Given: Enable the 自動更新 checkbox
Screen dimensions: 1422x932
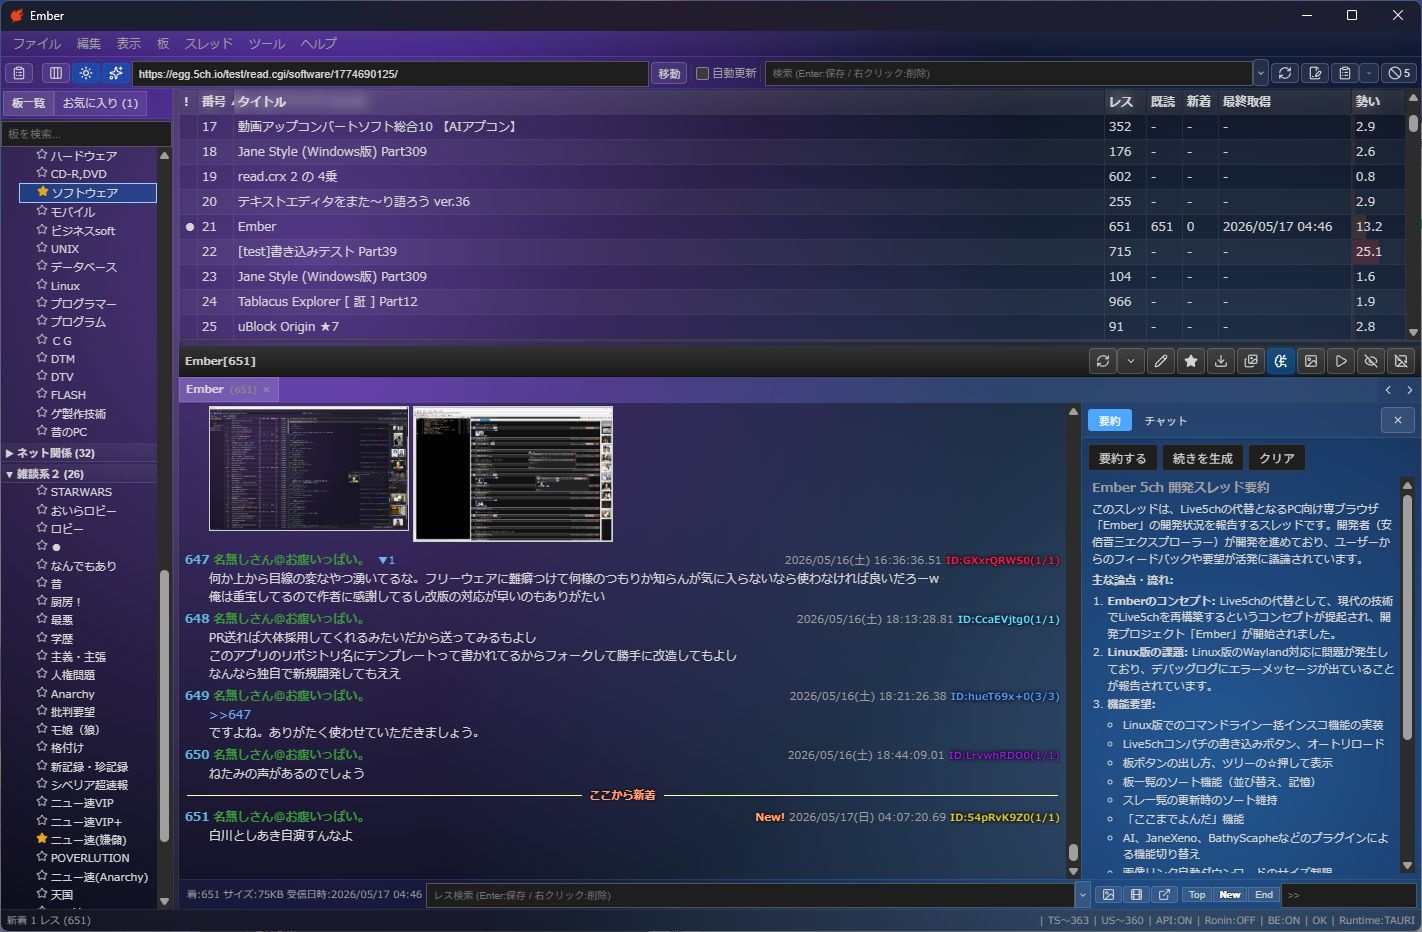Looking at the screenshot, I should click(x=702, y=73).
